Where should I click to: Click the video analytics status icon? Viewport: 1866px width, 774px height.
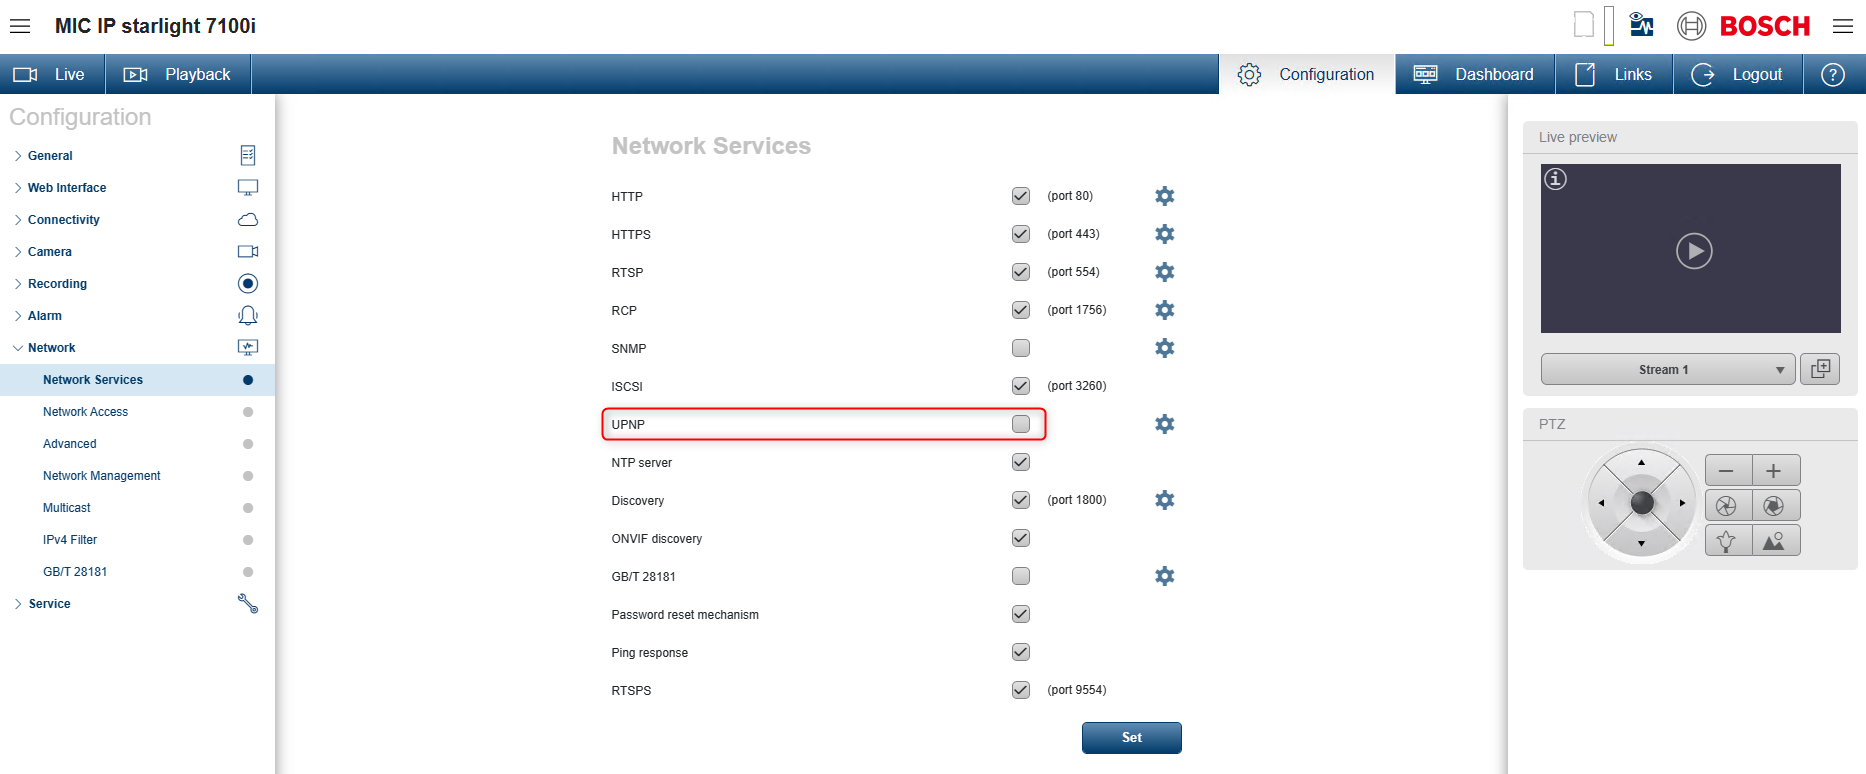click(1641, 25)
